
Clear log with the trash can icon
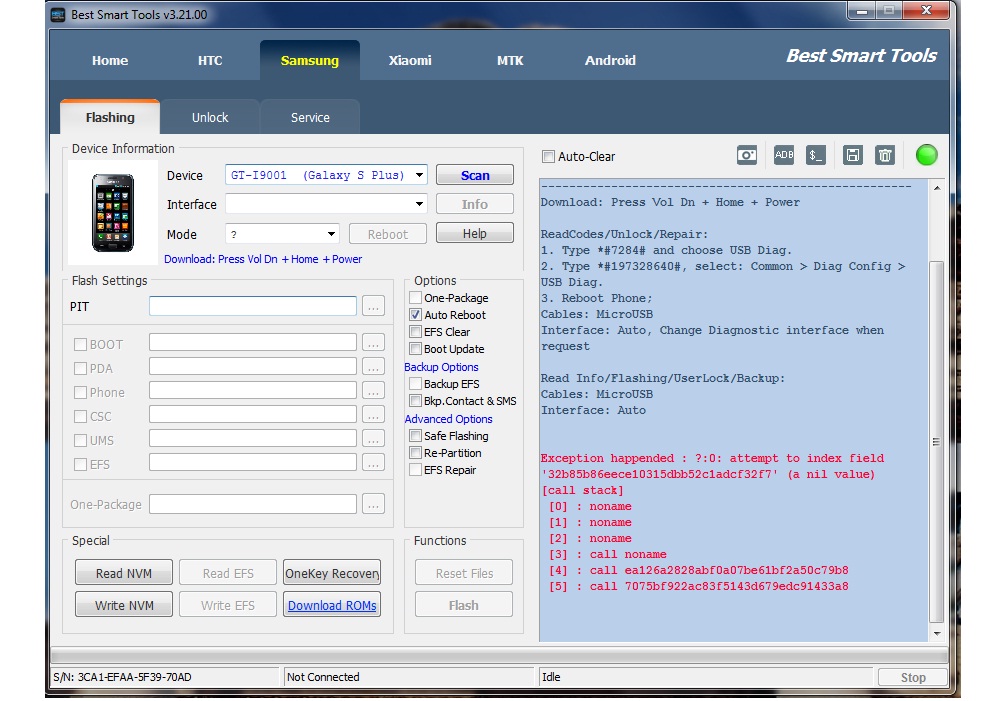click(885, 155)
